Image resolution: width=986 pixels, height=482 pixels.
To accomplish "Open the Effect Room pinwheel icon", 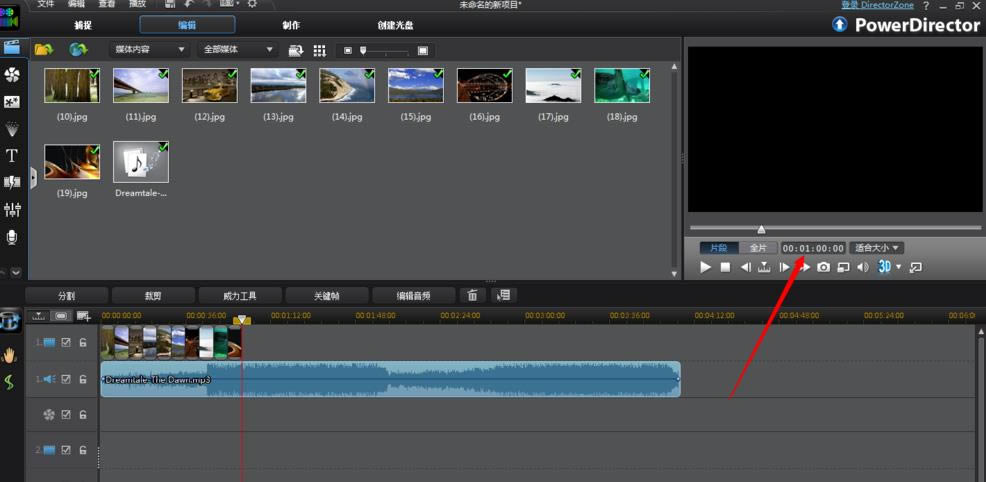I will coord(12,75).
